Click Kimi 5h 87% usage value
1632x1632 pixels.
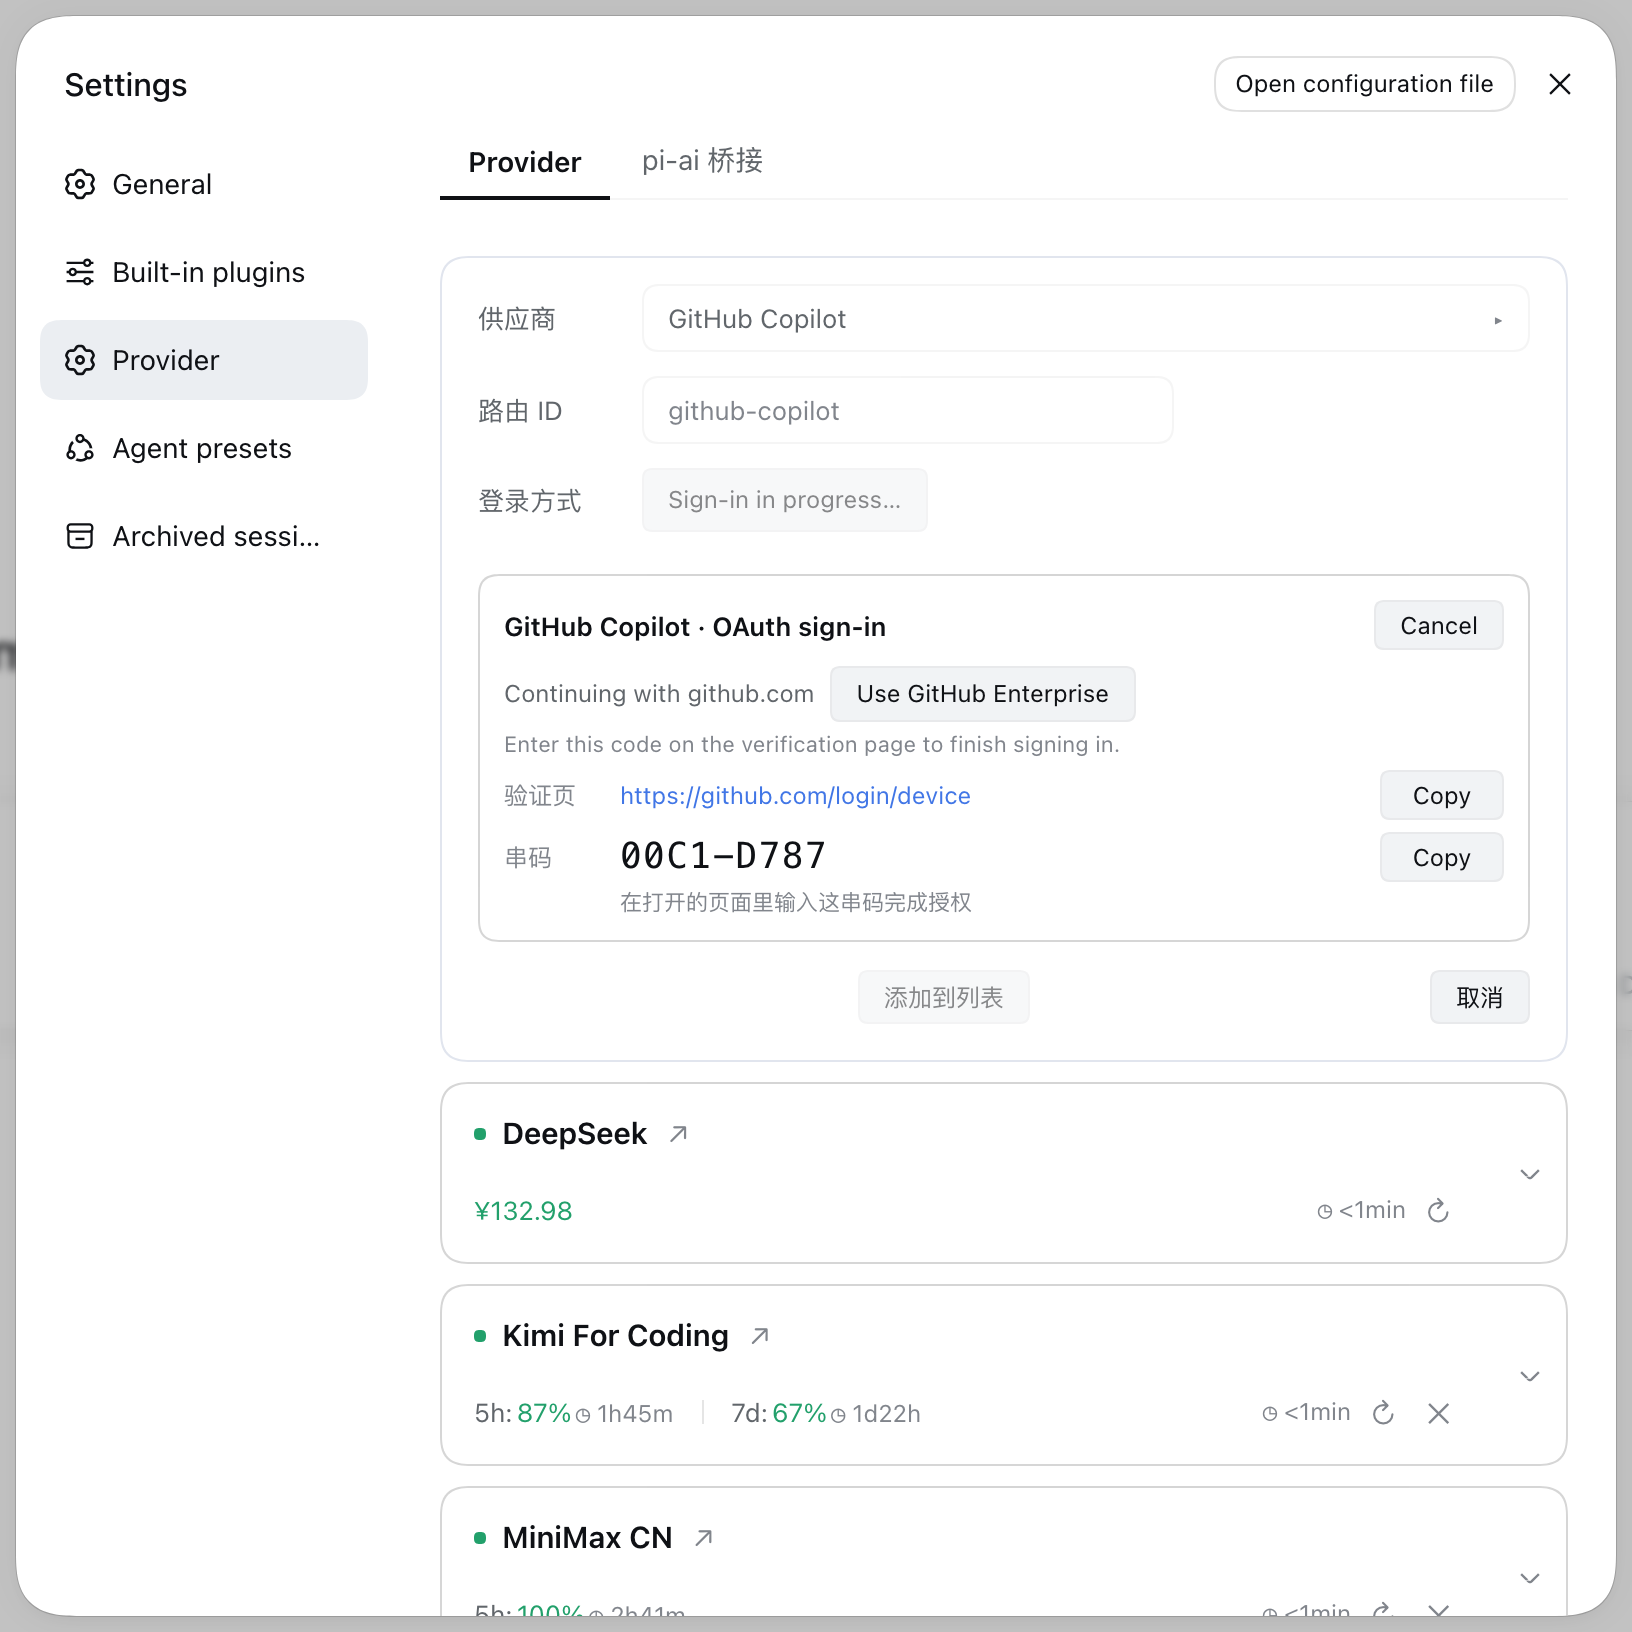pyautogui.click(x=544, y=1414)
